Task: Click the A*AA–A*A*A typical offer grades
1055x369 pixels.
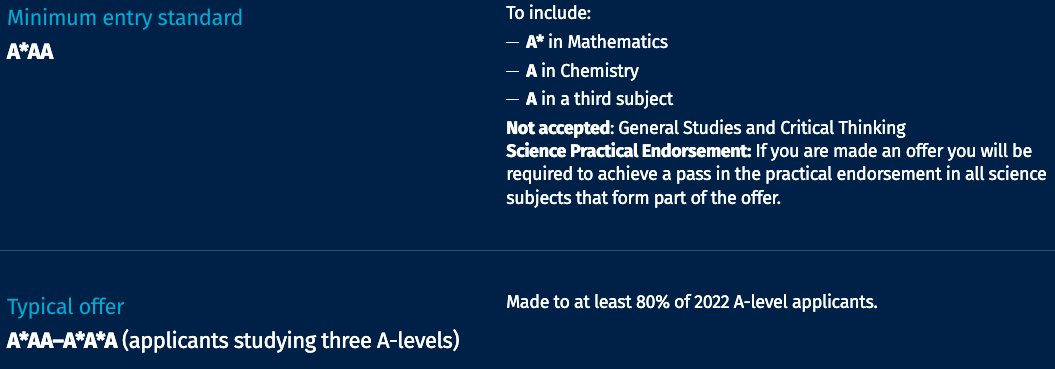Action: [x=62, y=341]
